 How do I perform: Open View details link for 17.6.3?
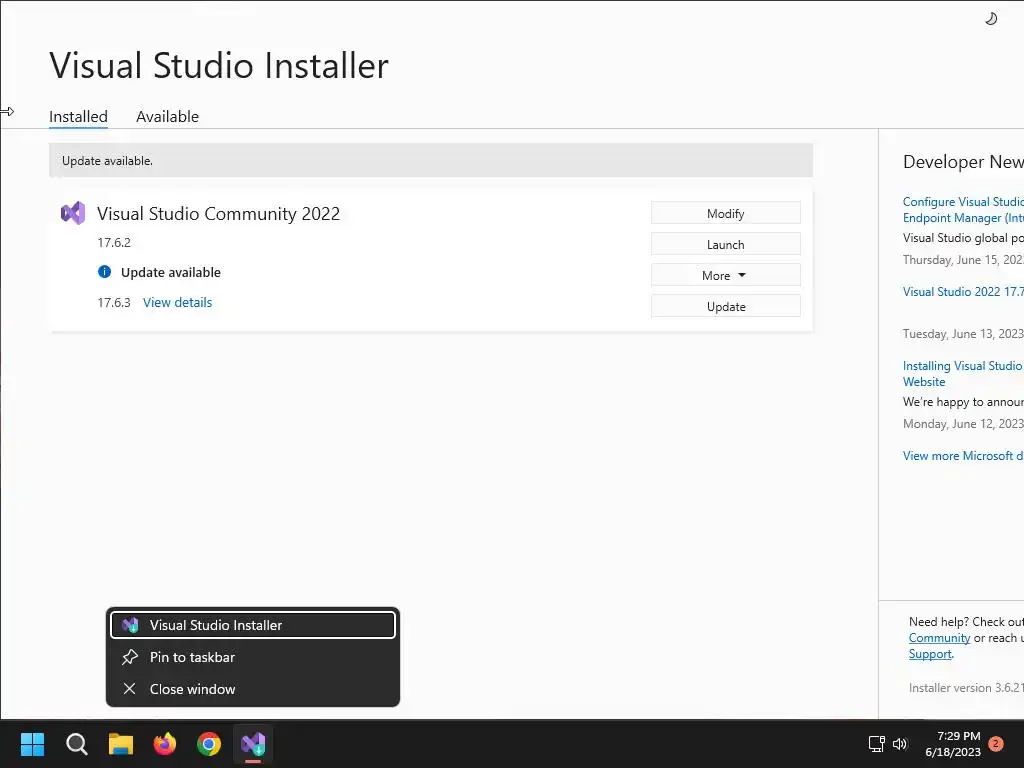178,302
